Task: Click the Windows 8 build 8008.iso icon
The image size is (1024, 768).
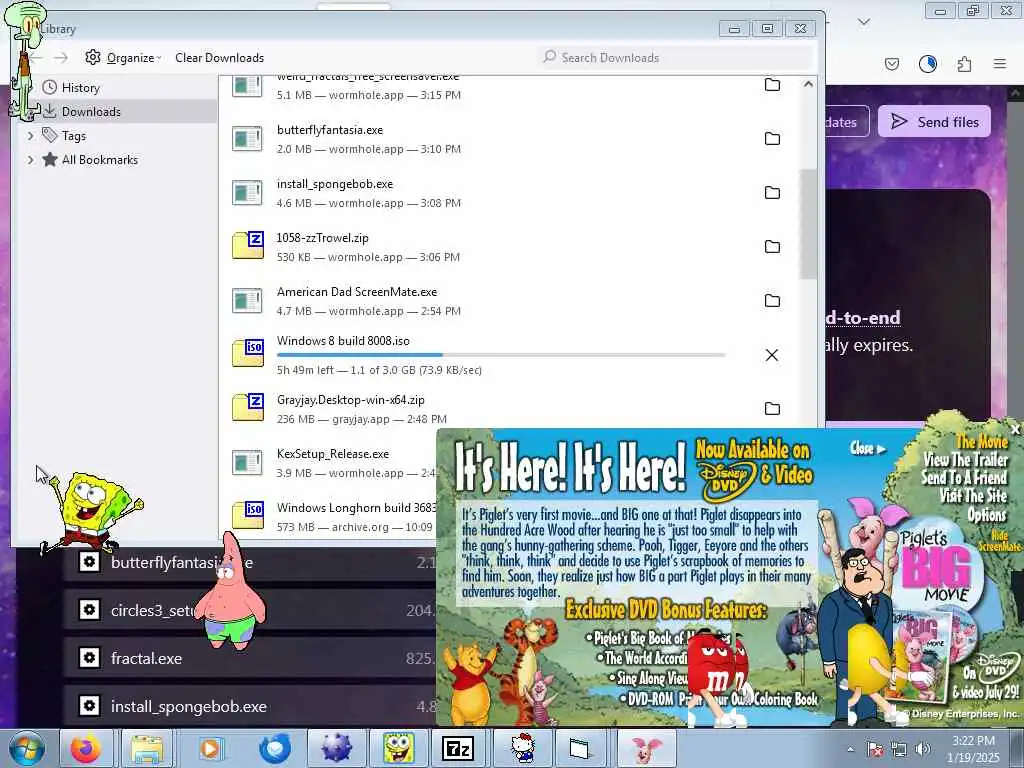Action: click(248, 353)
